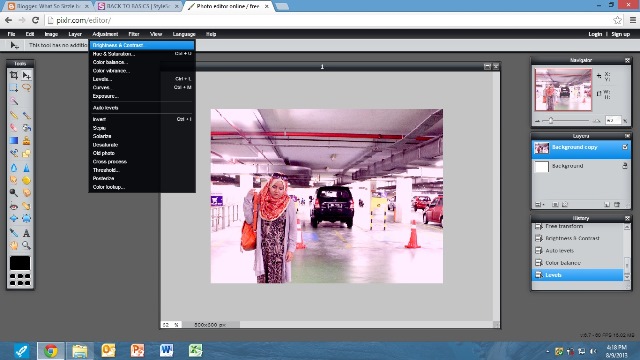Toggle layer settings in Layers panel

[x=539, y=204]
